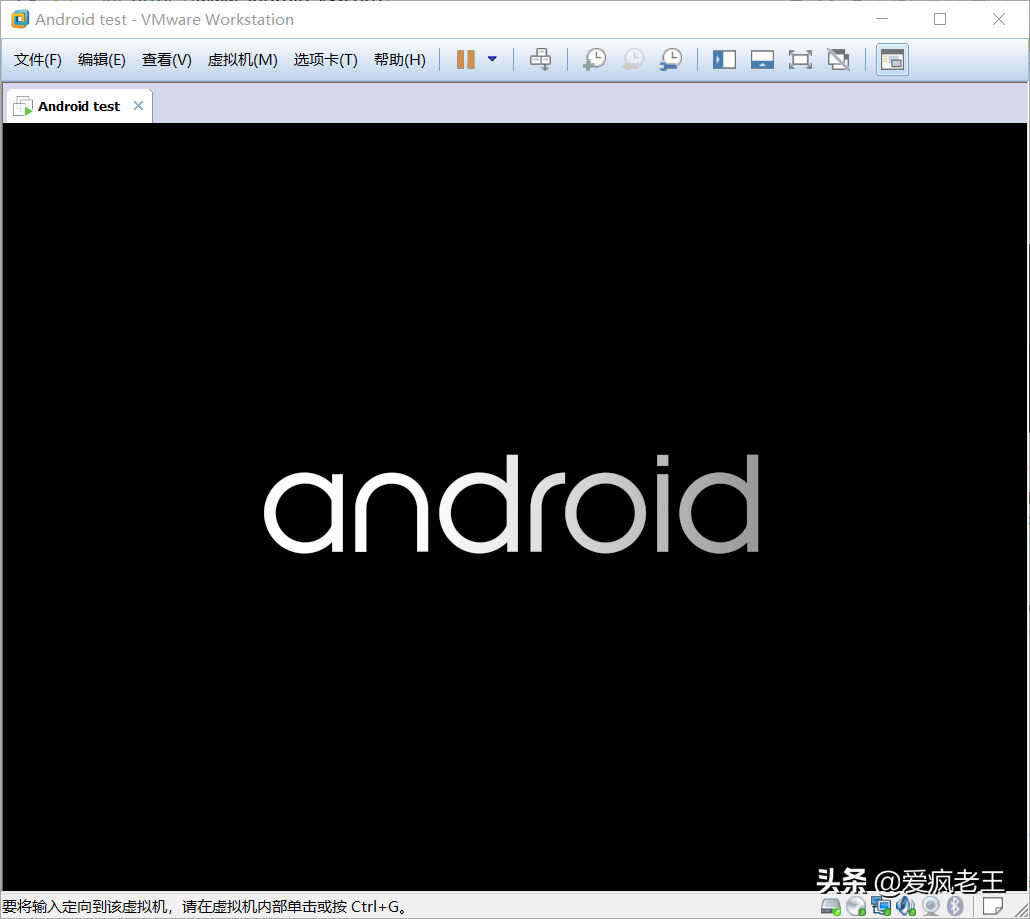Revert the virtual machine to its snapshot
The width and height of the screenshot is (1030, 919).
coord(633,60)
